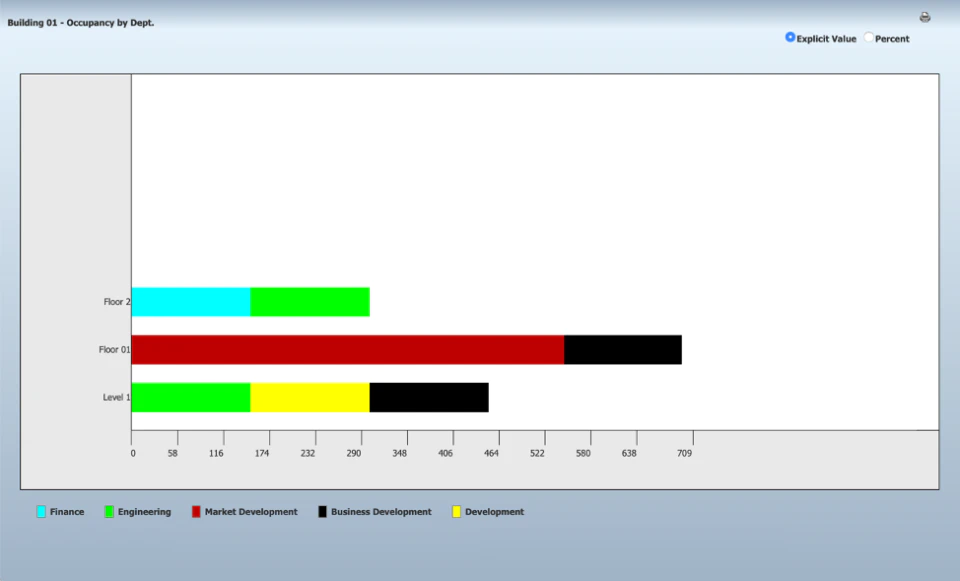Select the Percent radio button

pos(868,37)
